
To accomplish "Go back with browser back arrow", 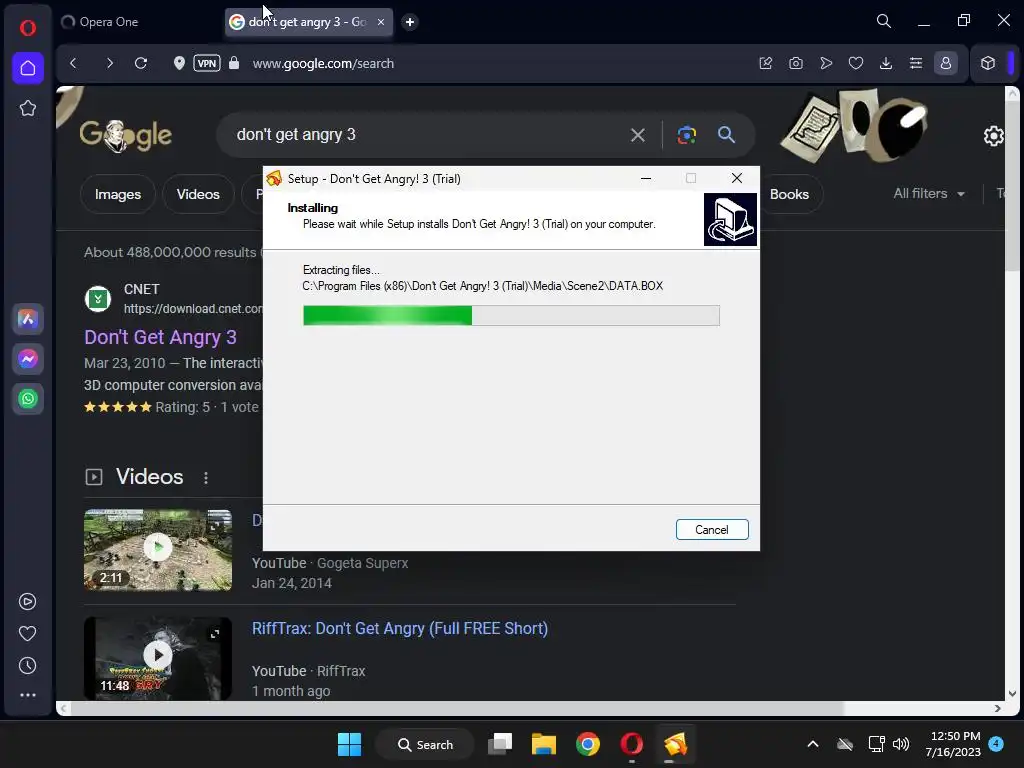I will point(73,63).
